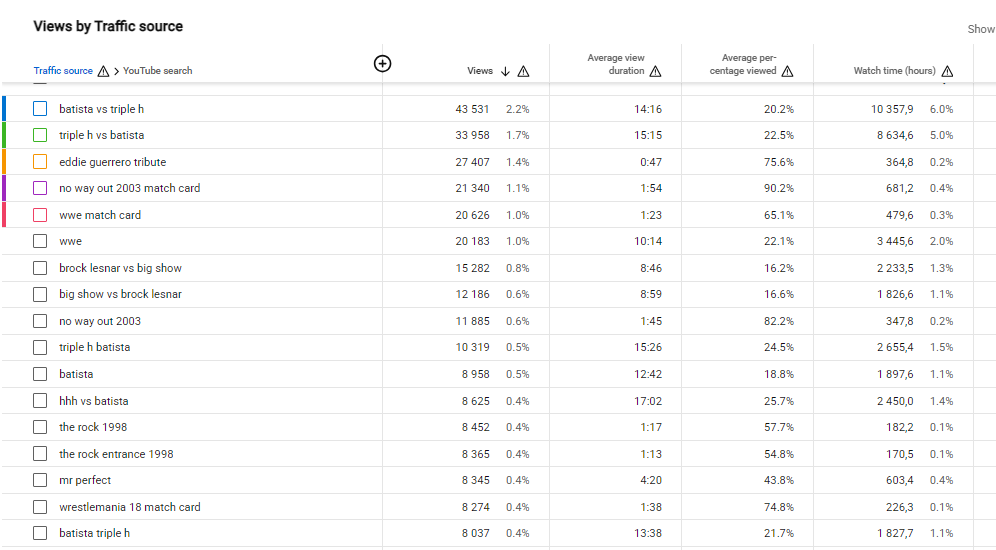Click warning icon by Average view duration
This screenshot has height=550, width=996.
coord(656,71)
